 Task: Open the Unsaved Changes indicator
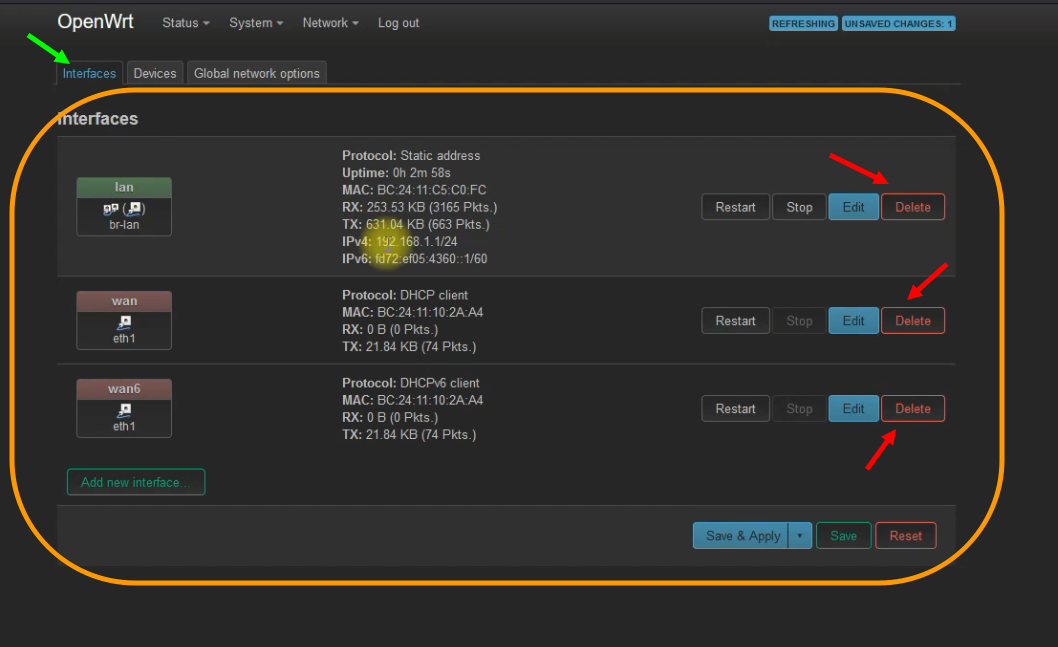pyautogui.click(x=898, y=23)
